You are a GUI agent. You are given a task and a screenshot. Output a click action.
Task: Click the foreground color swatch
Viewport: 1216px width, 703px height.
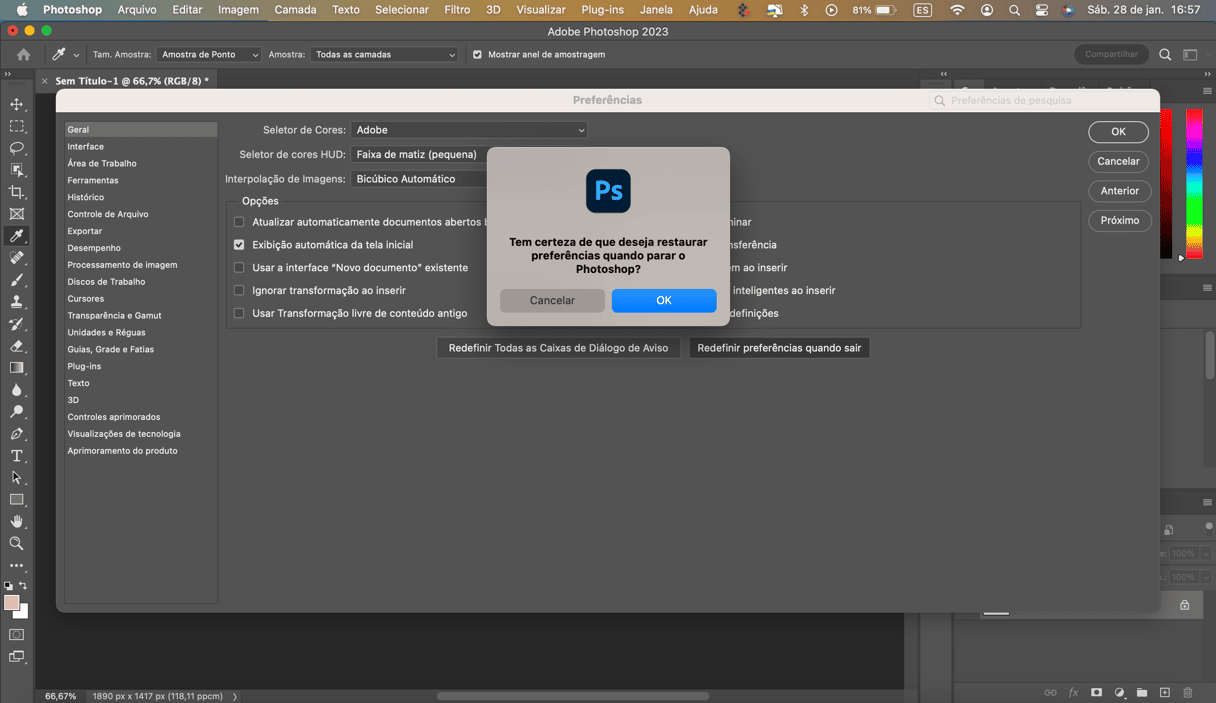pyautogui.click(x=11, y=603)
